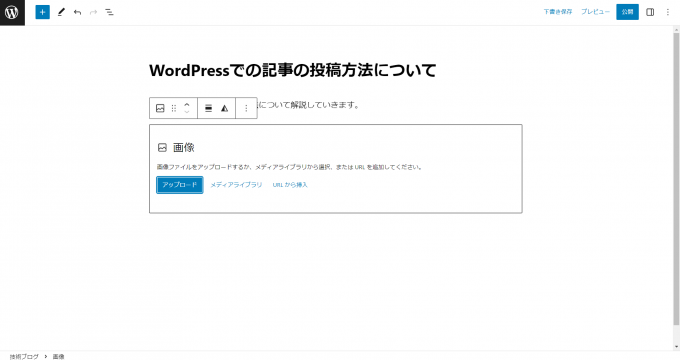The image size is (680, 360).
Task: Open the block inserter plus button
Action: point(42,12)
